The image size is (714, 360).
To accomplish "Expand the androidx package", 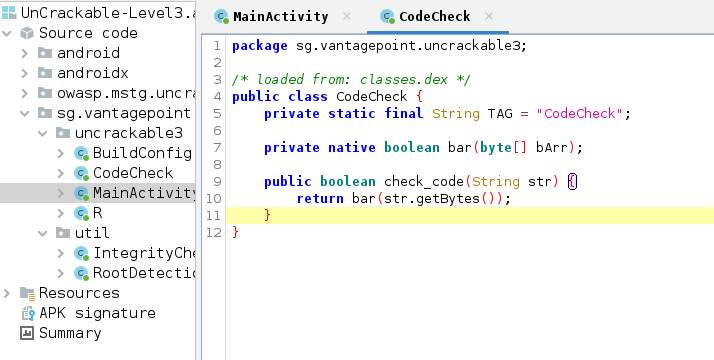I will (x=25, y=73).
